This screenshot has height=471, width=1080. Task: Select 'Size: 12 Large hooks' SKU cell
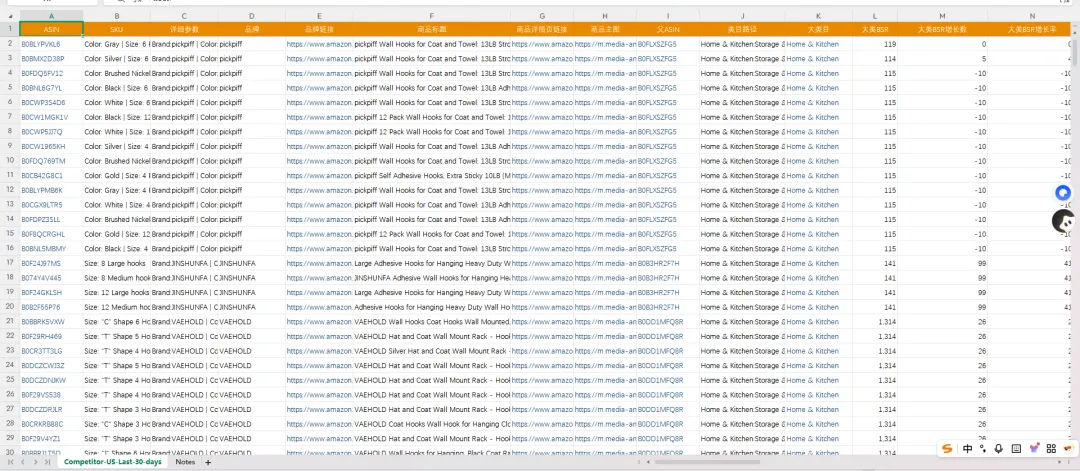coord(116,292)
